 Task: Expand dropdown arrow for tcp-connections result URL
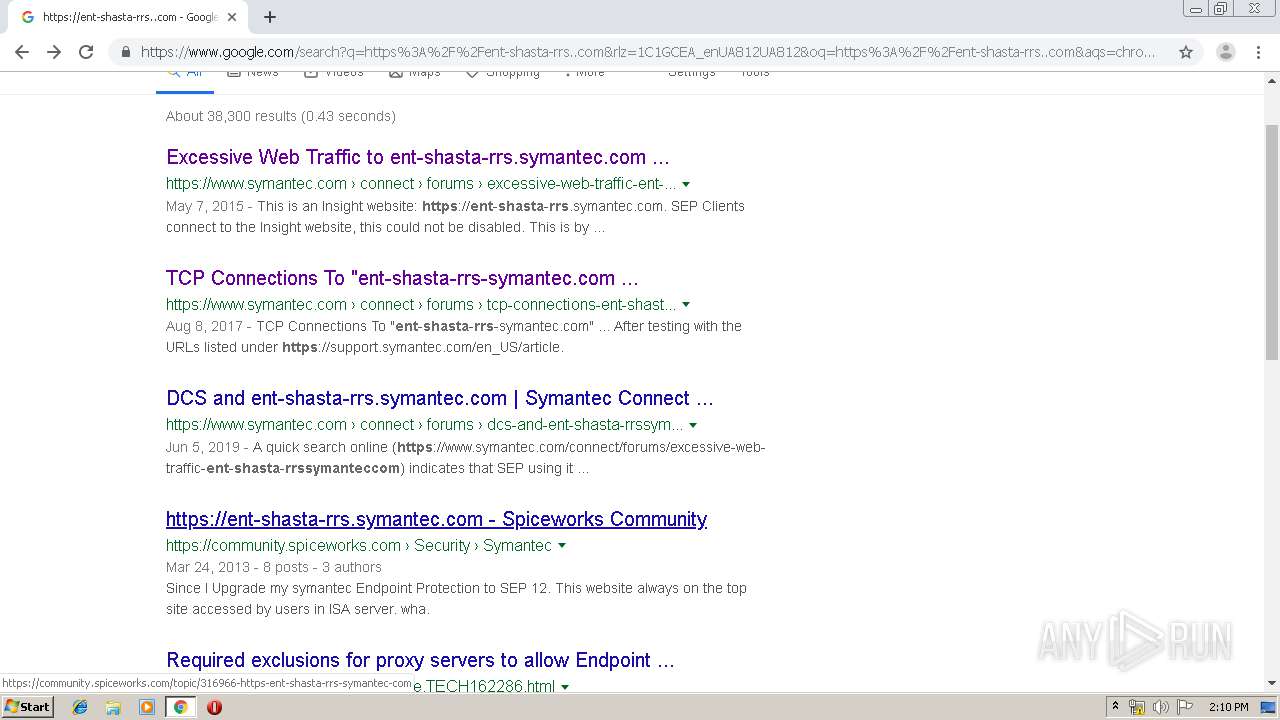tap(686, 305)
